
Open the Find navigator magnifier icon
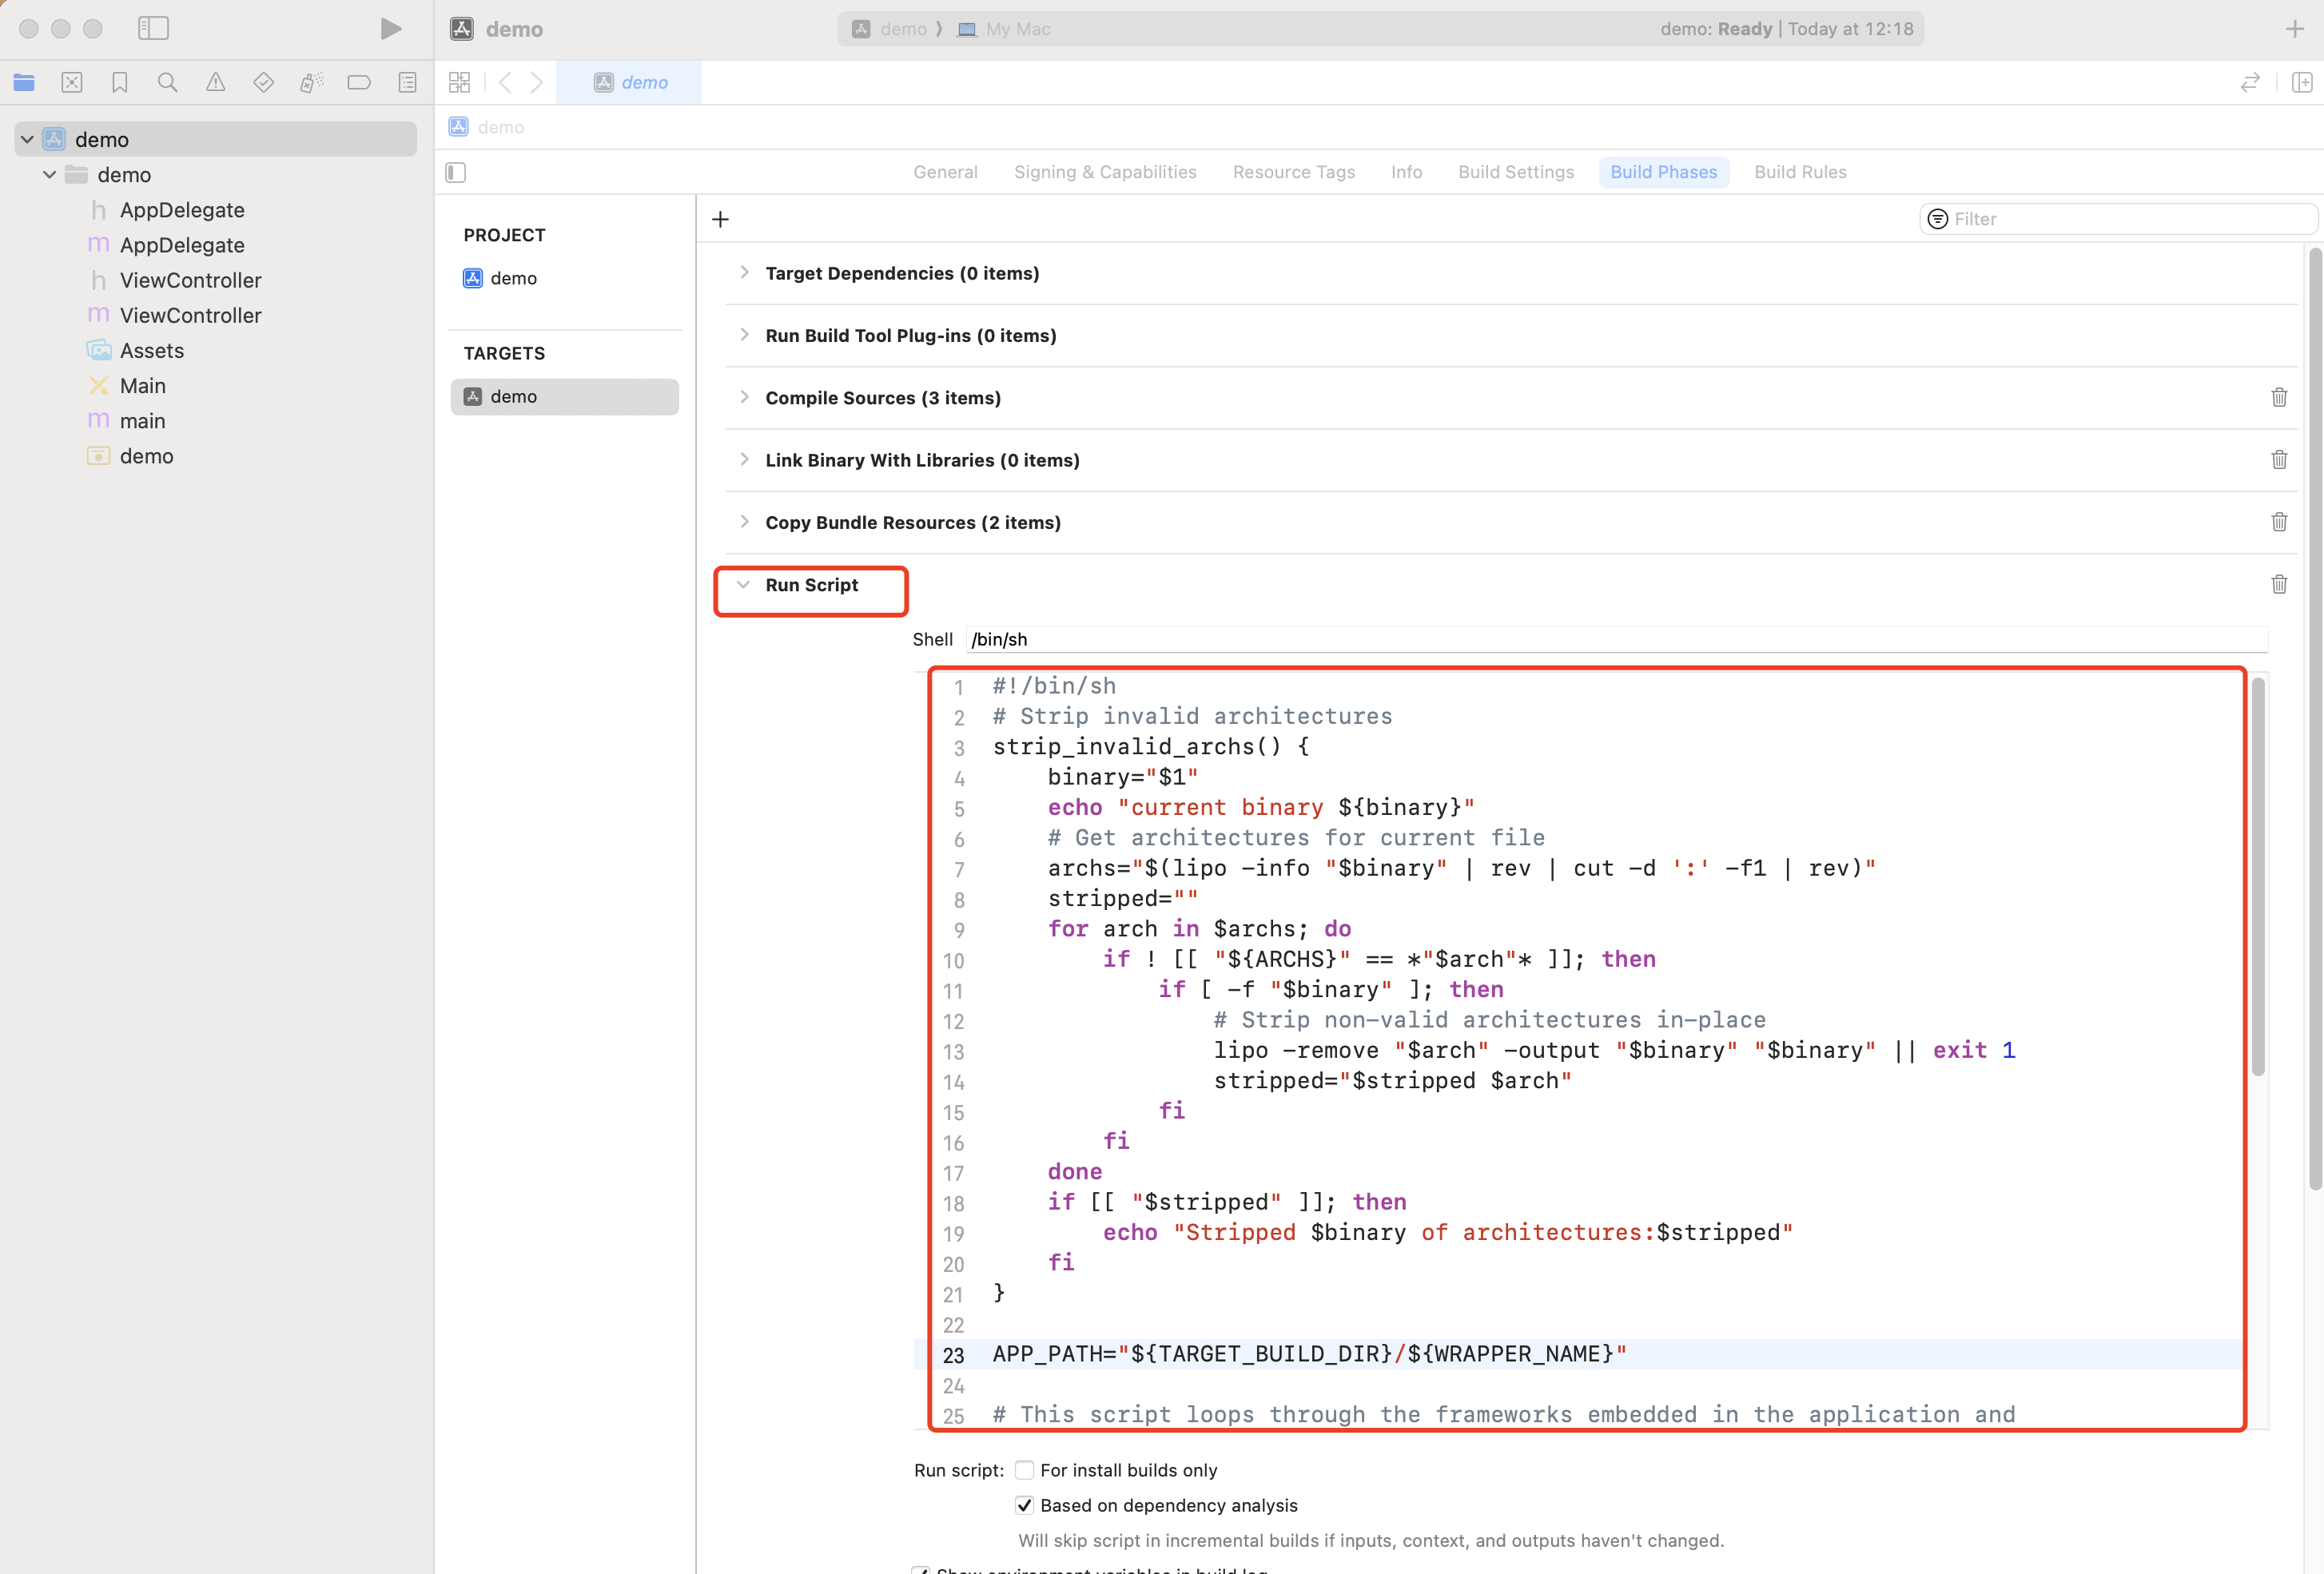pos(167,83)
